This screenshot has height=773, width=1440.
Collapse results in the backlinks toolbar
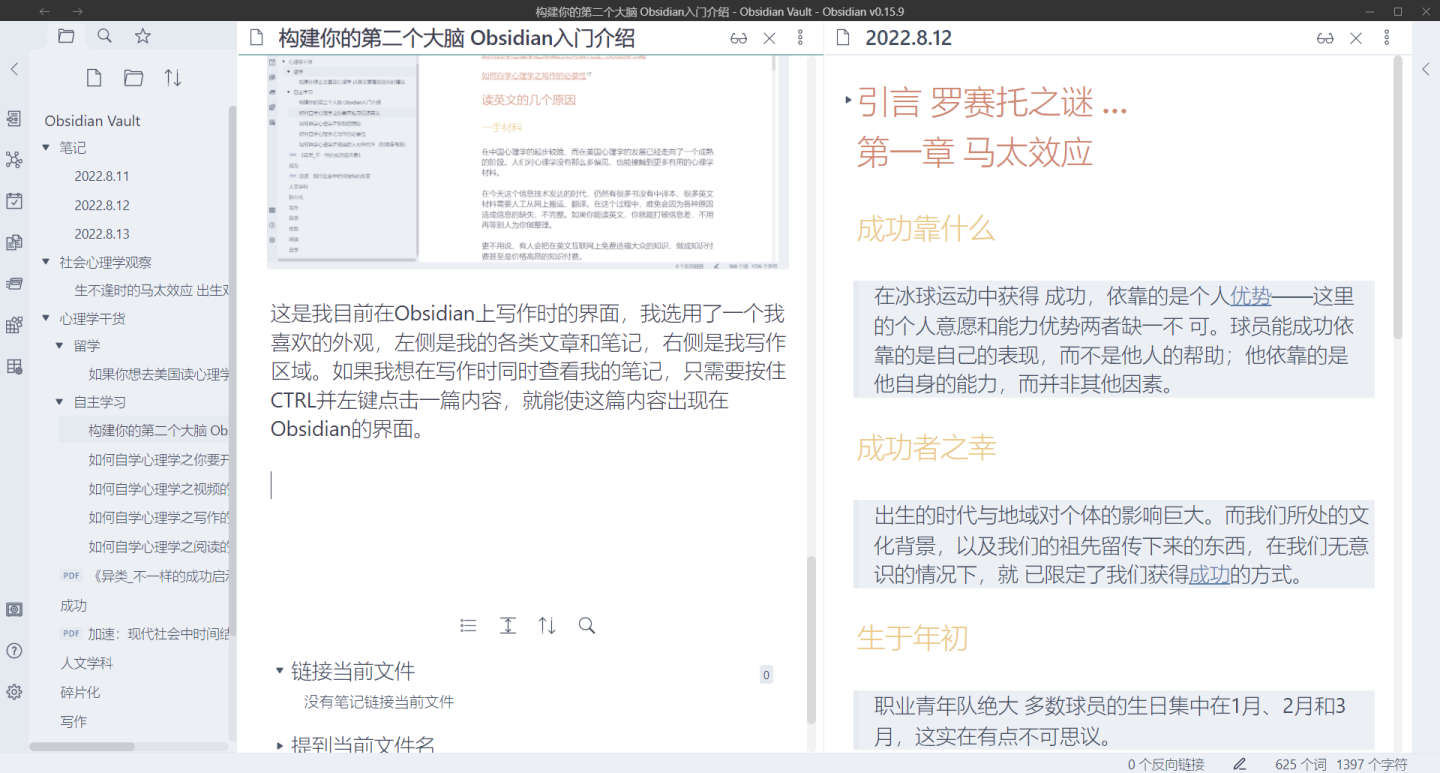(468, 626)
